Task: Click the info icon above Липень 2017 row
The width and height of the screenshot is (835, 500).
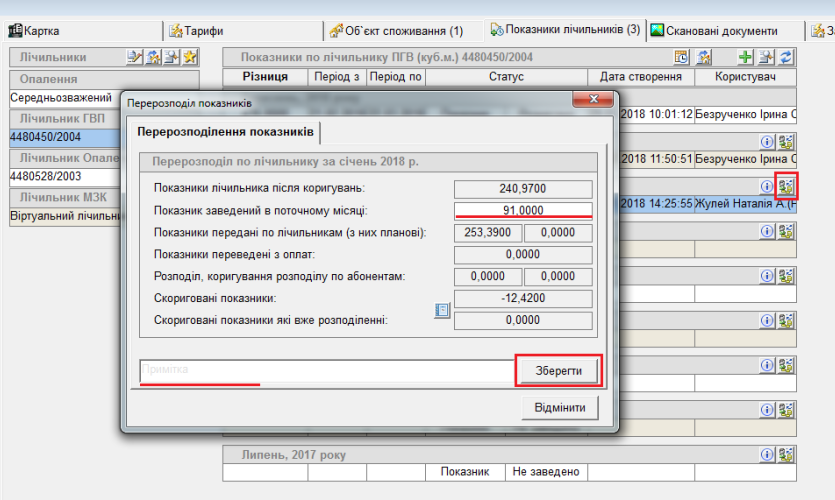Action: [767, 410]
